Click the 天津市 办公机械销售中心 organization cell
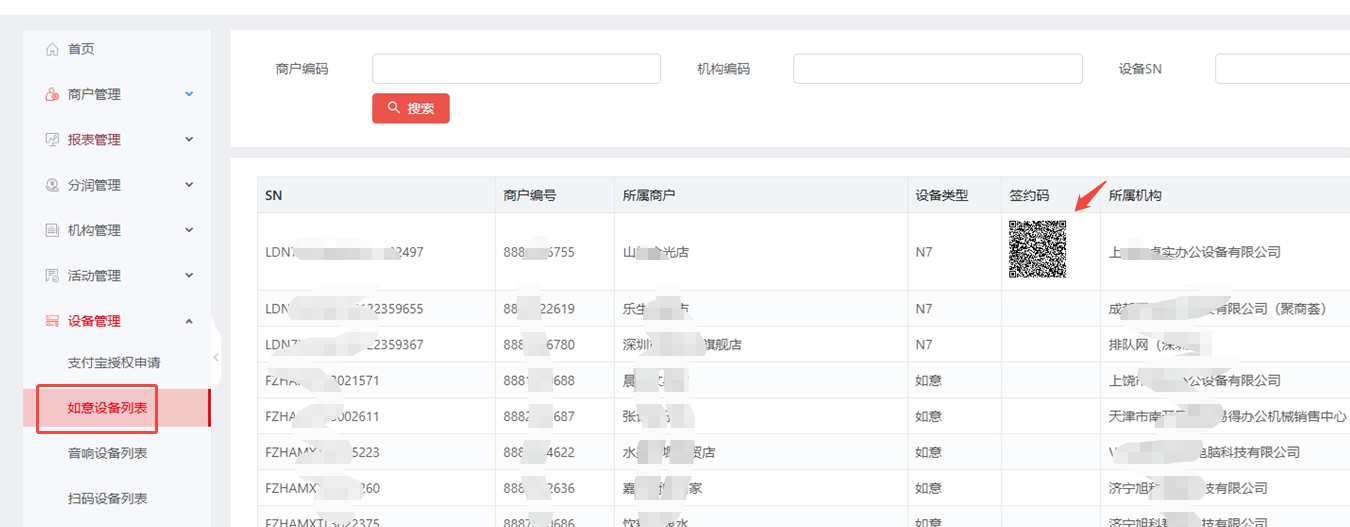This screenshot has width=1350, height=527. click(1225, 416)
